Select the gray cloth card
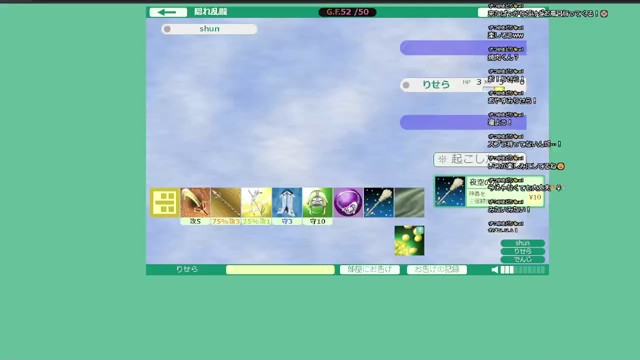The height and width of the screenshot is (360, 640). coord(409,202)
